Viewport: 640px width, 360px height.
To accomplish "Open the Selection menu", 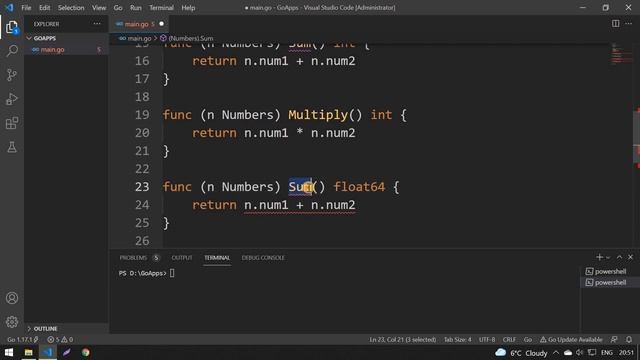I will pyautogui.click(x=71, y=8).
